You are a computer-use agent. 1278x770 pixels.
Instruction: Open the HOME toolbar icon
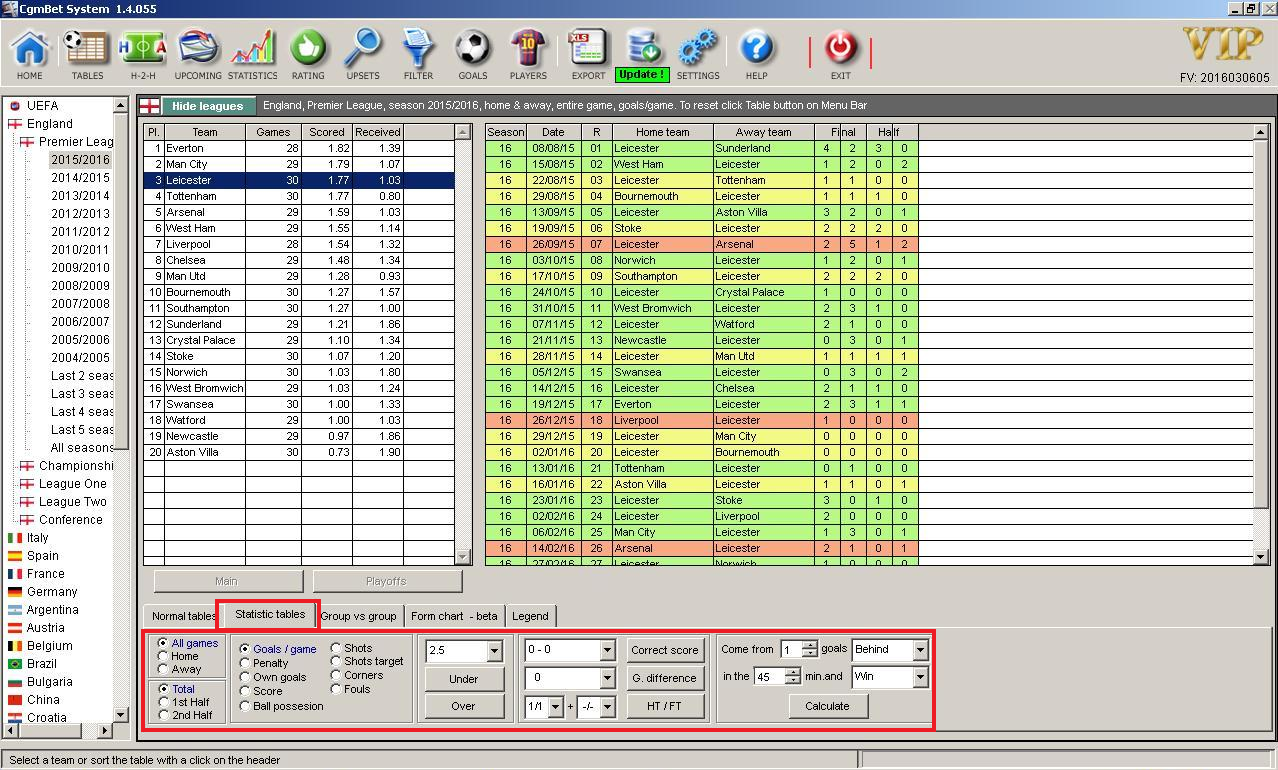[30, 47]
